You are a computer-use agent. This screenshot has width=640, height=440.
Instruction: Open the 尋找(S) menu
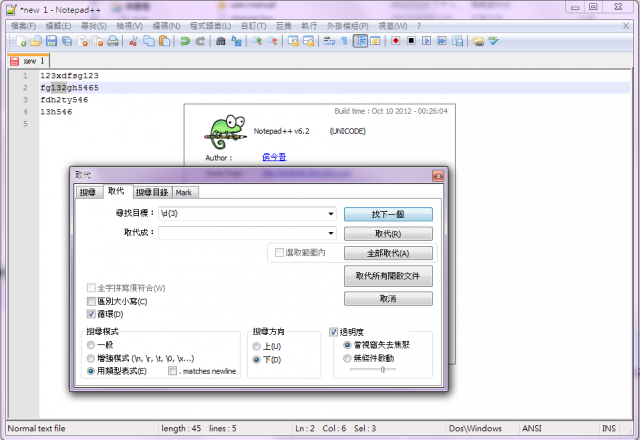[x=93, y=26]
